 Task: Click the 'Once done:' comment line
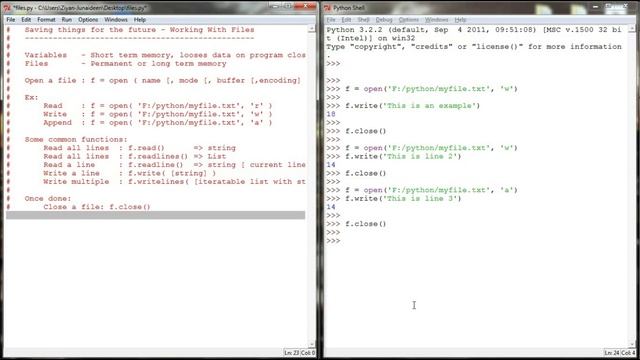tap(48, 199)
